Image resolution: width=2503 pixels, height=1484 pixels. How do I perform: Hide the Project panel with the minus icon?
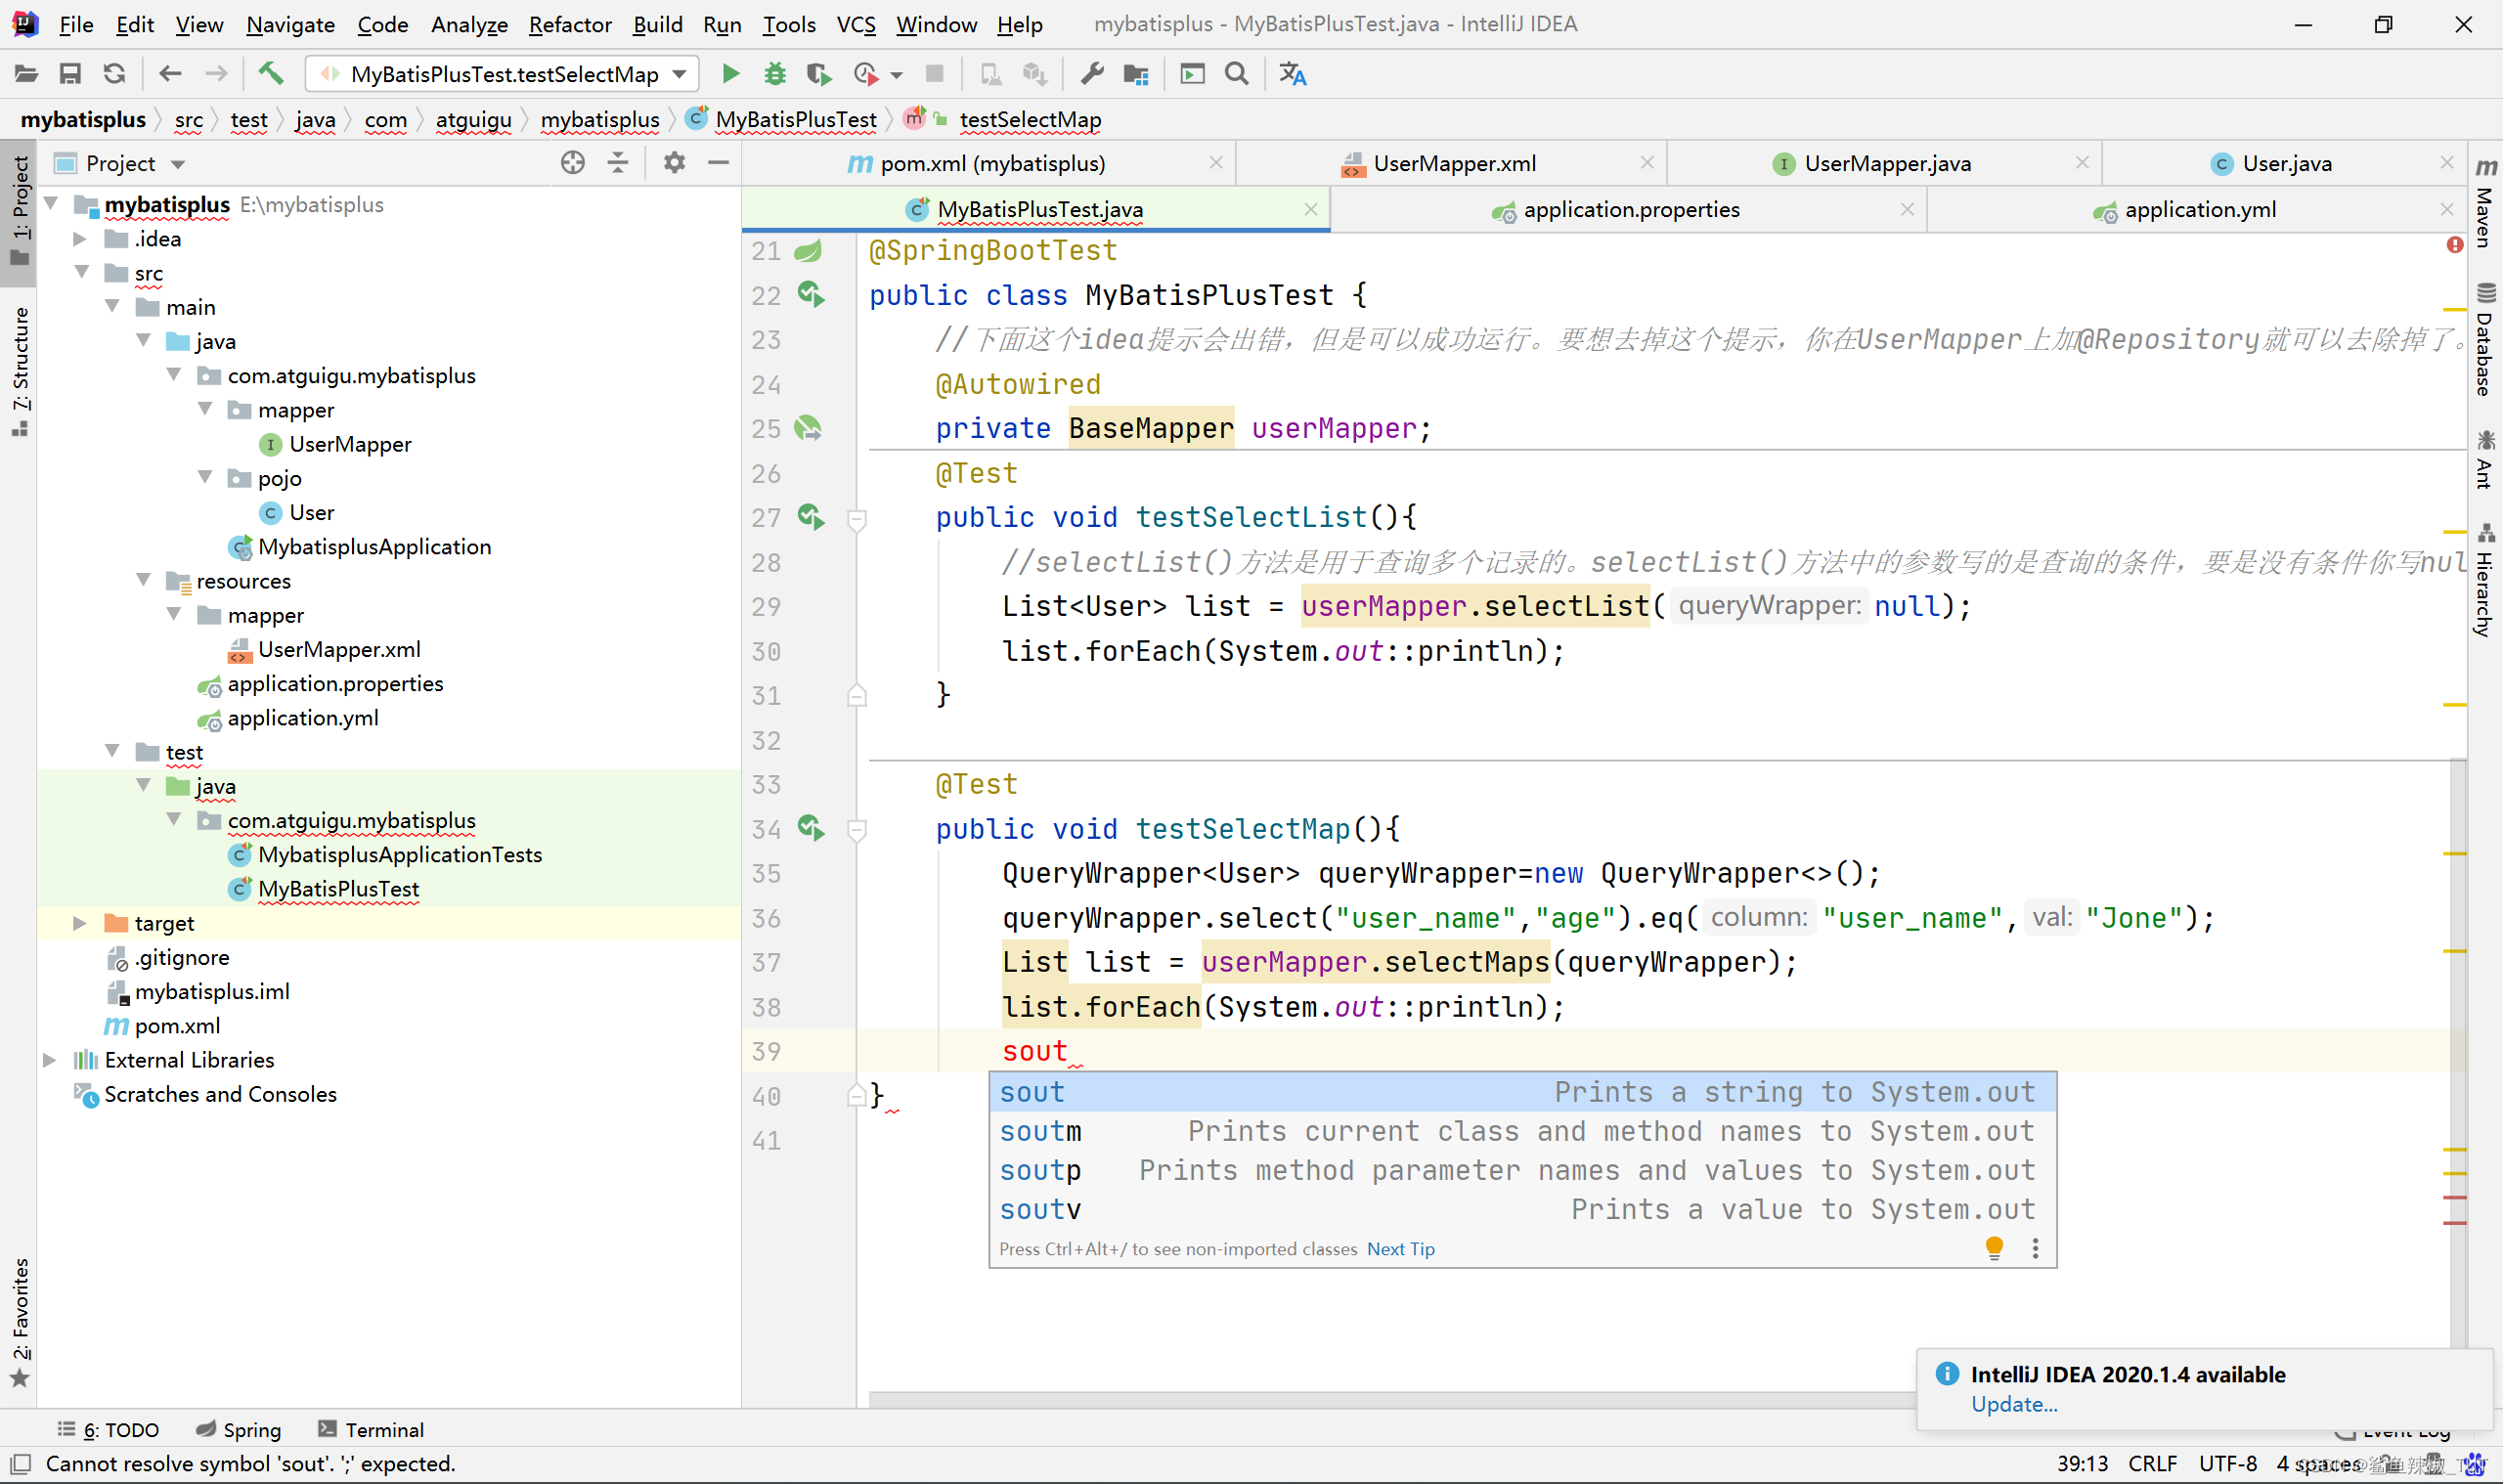click(719, 163)
